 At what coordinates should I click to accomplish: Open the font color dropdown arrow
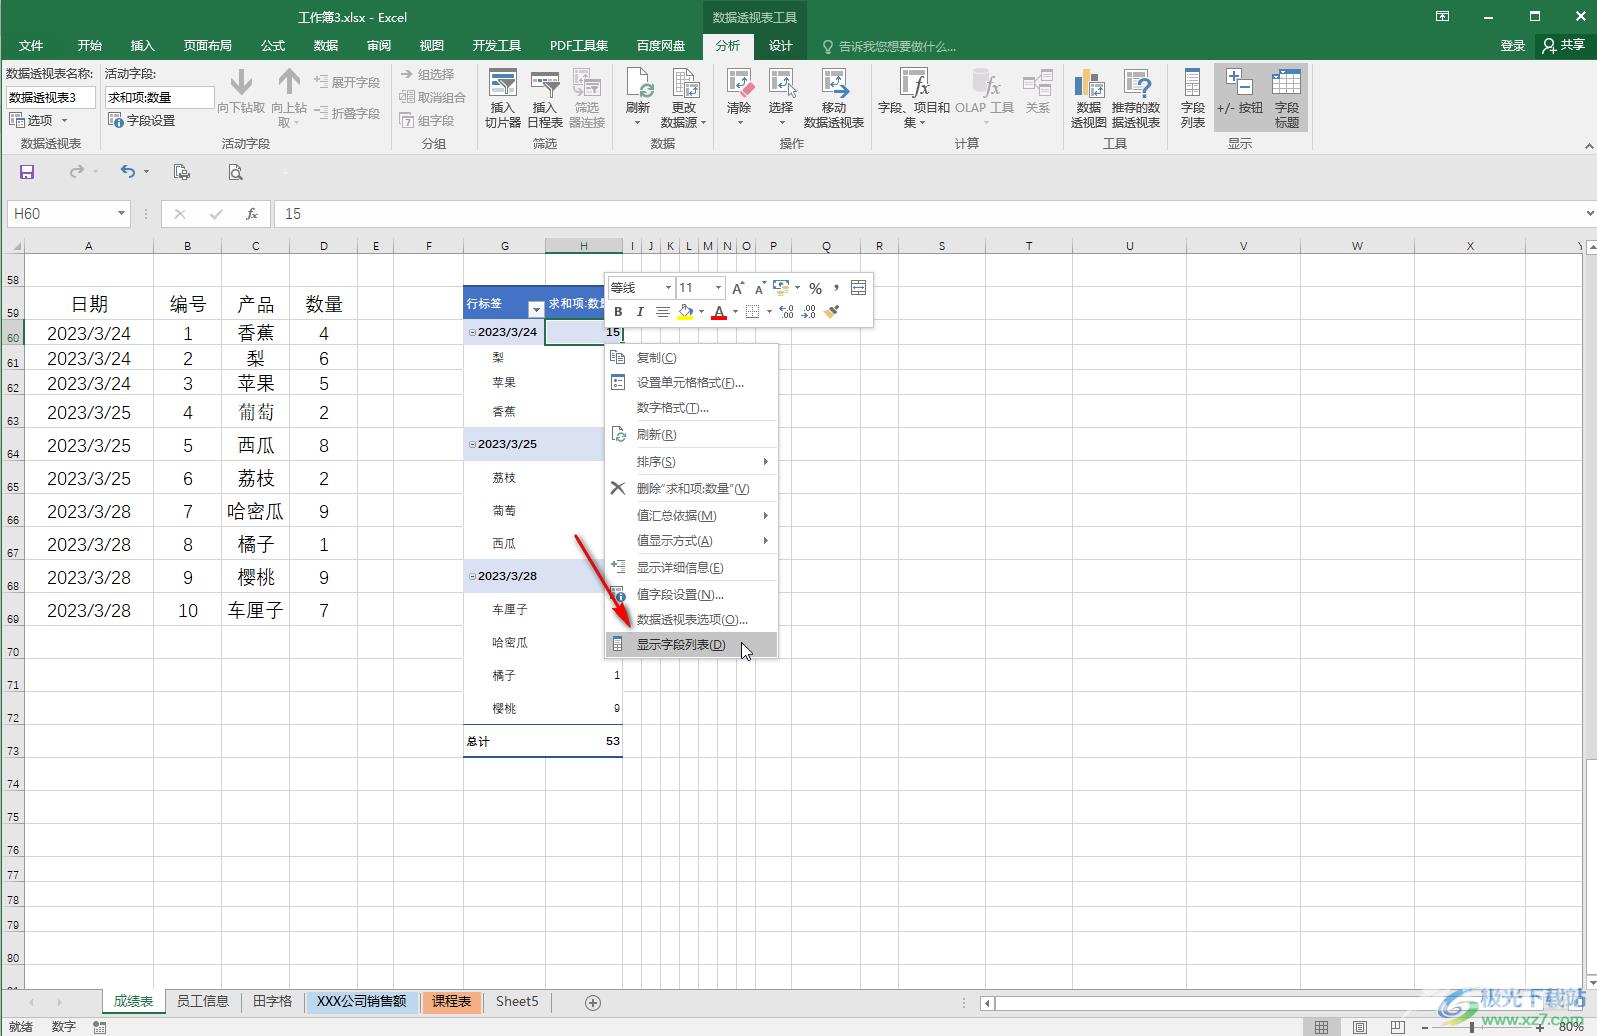pyautogui.click(x=735, y=312)
